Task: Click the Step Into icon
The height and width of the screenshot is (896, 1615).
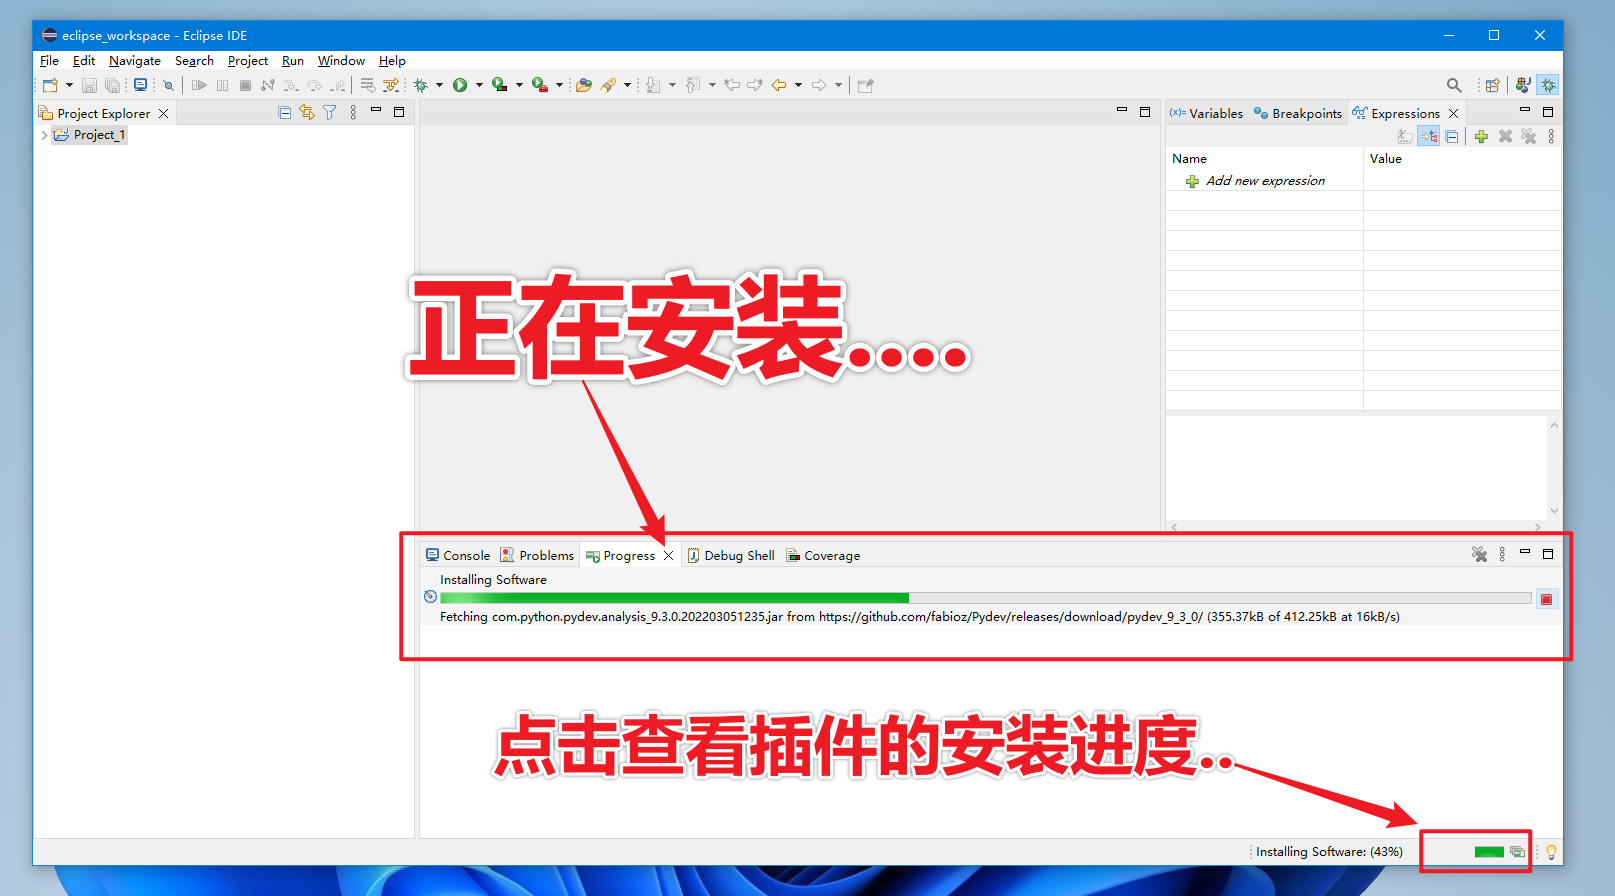Action: pos(291,85)
